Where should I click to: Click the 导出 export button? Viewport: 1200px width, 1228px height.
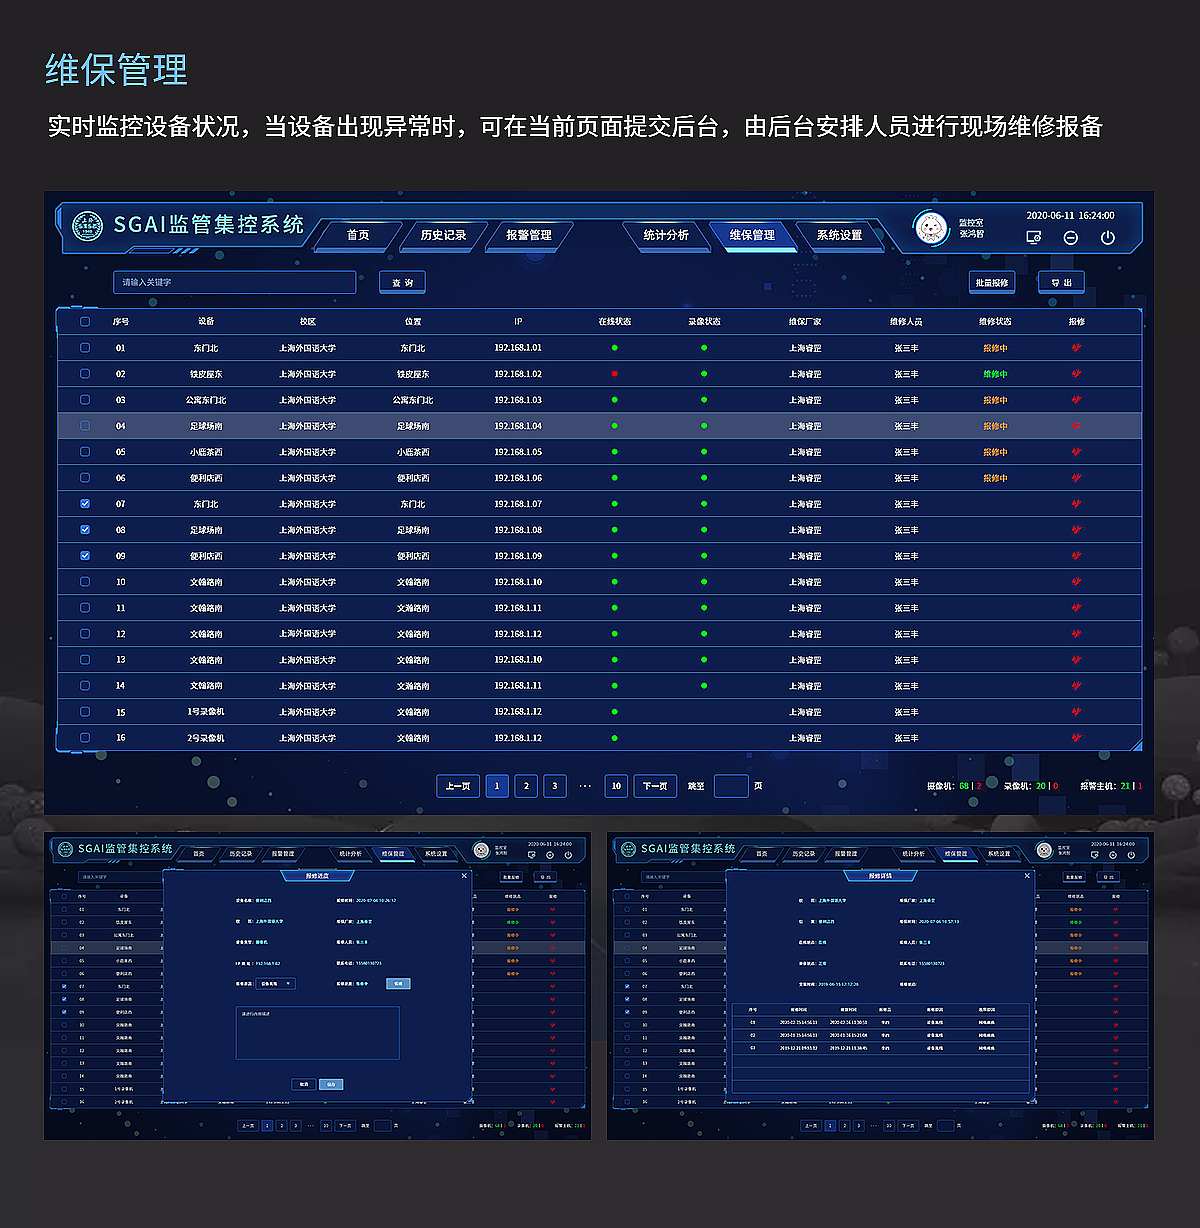click(1061, 282)
